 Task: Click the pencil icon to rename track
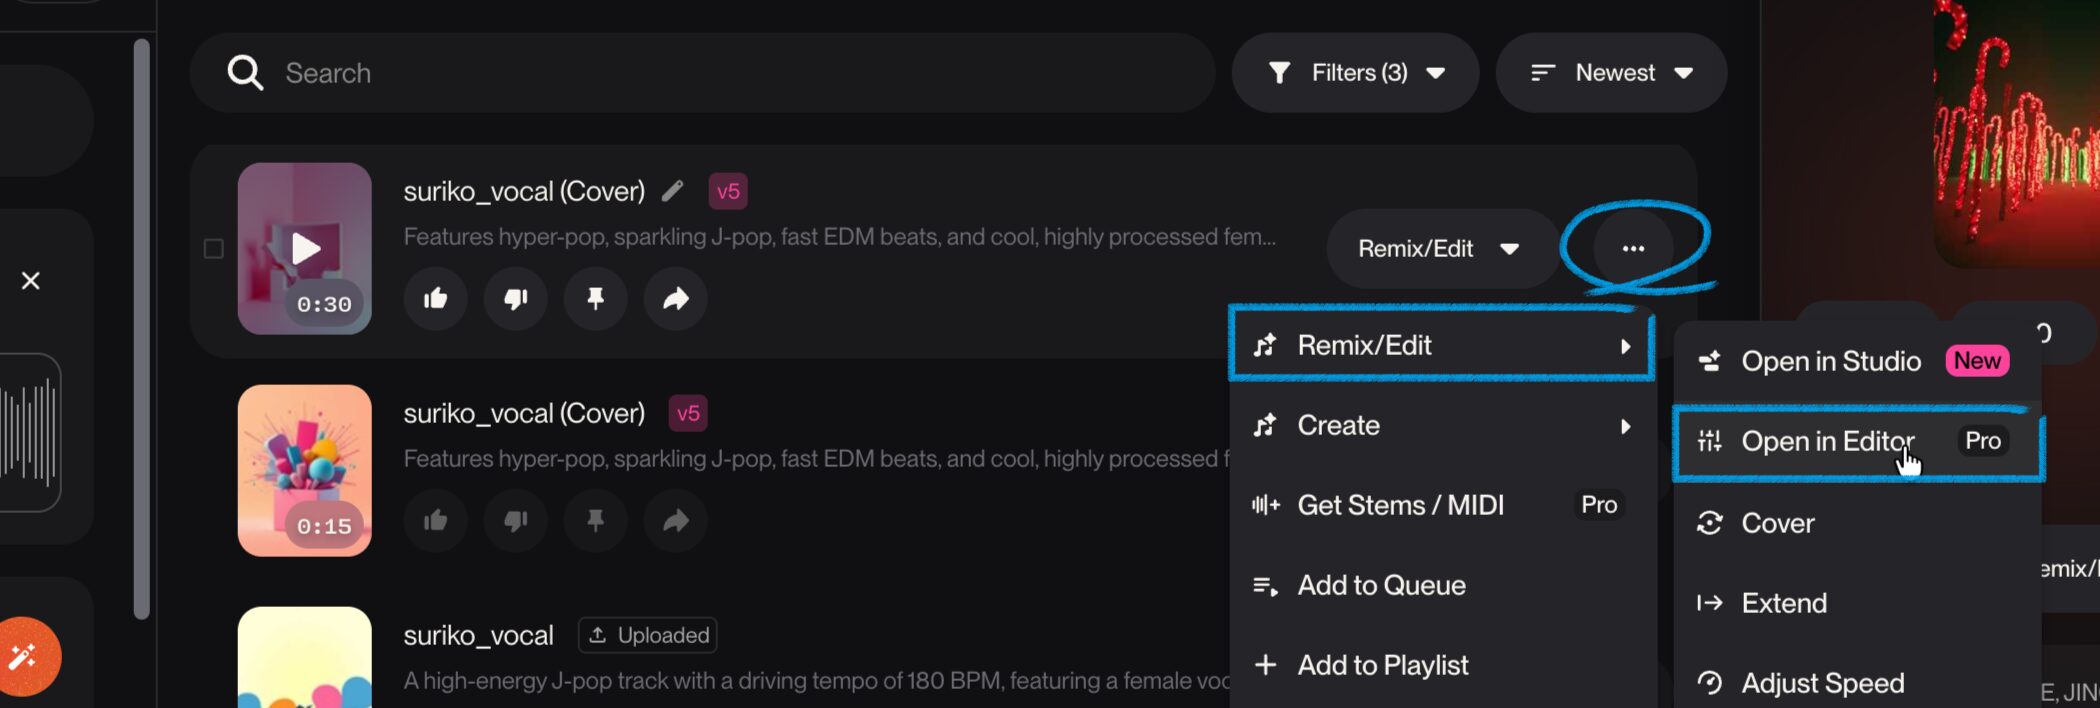click(x=673, y=191)
